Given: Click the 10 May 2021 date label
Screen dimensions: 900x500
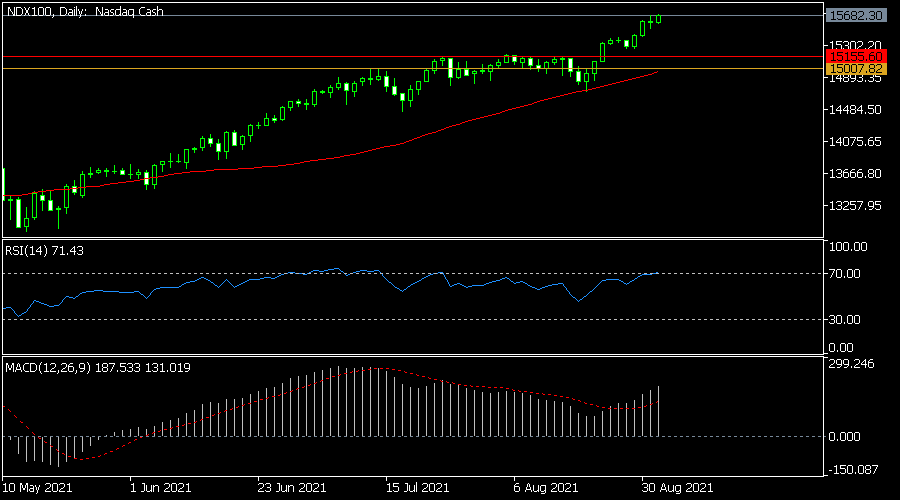Looking at the screenshot, I should pos(38,488).
